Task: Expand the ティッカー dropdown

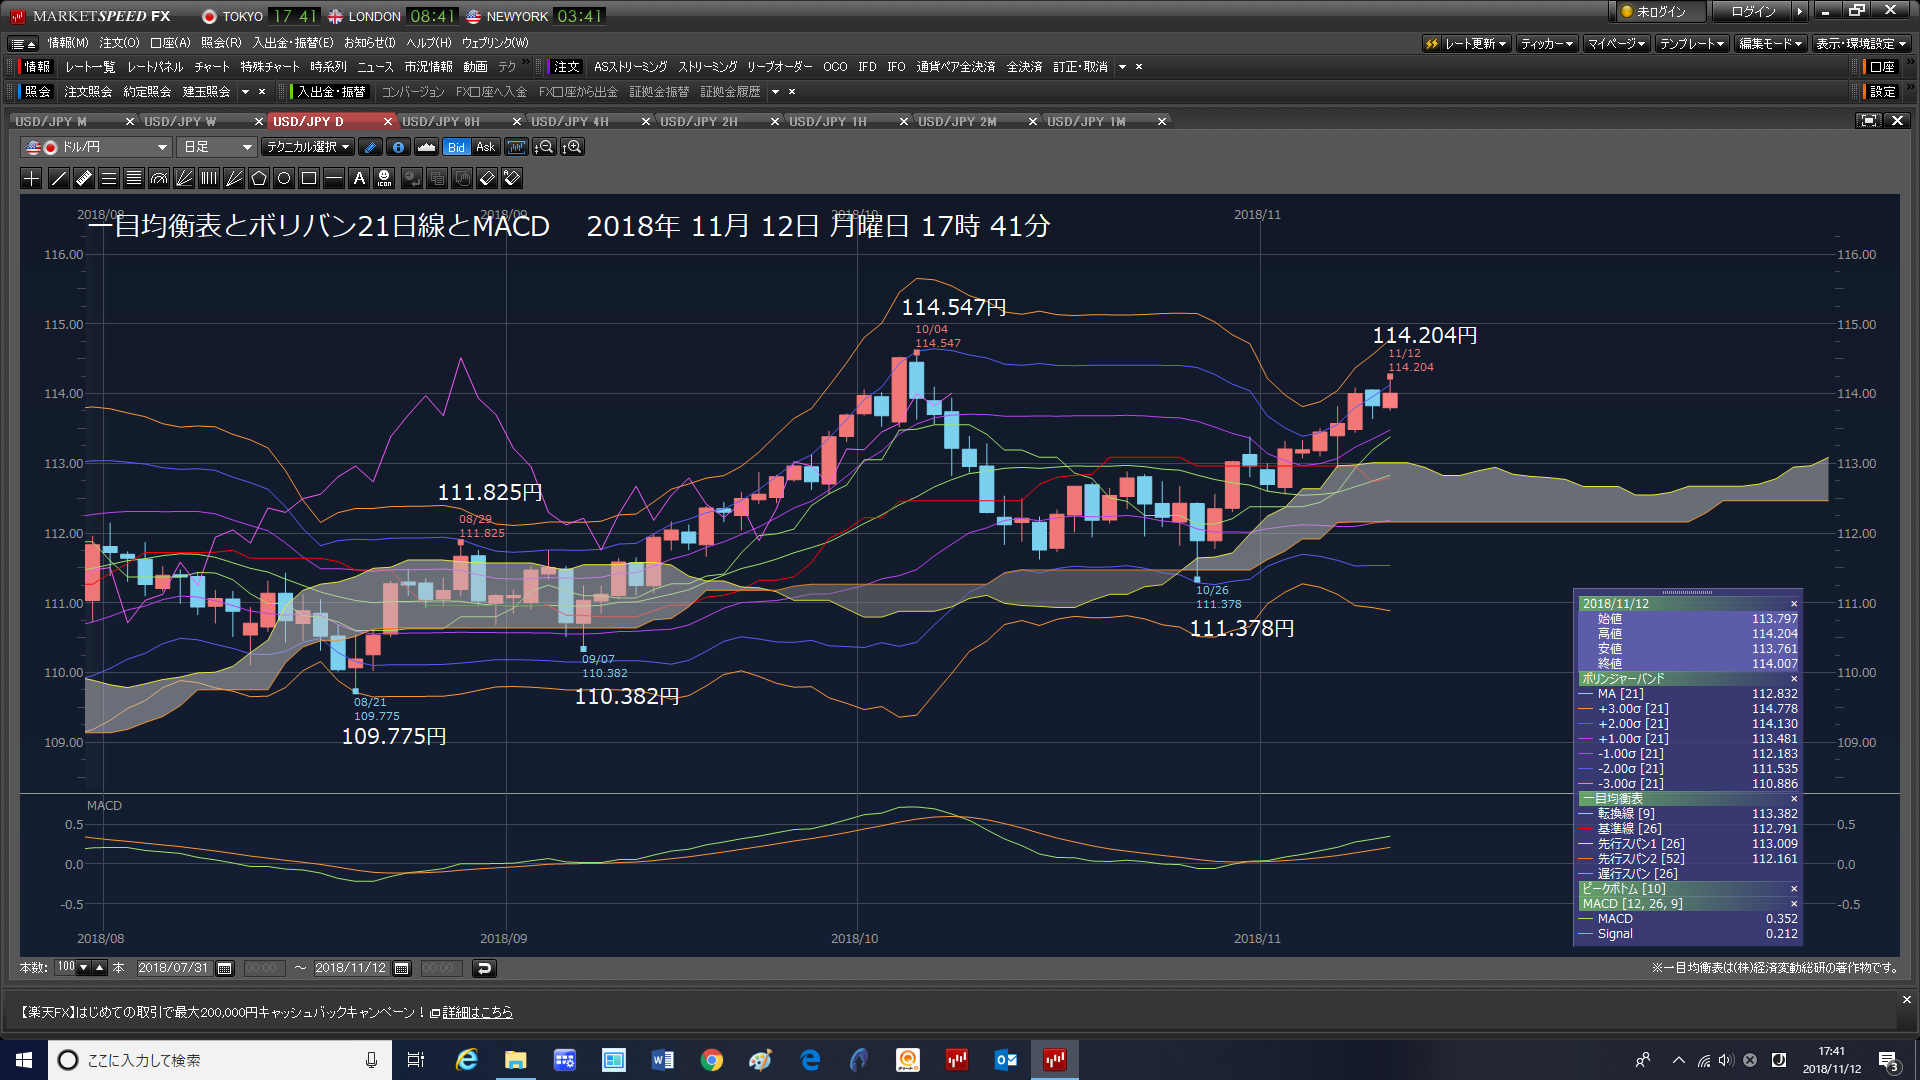Action: click(x=1546, y=43)
